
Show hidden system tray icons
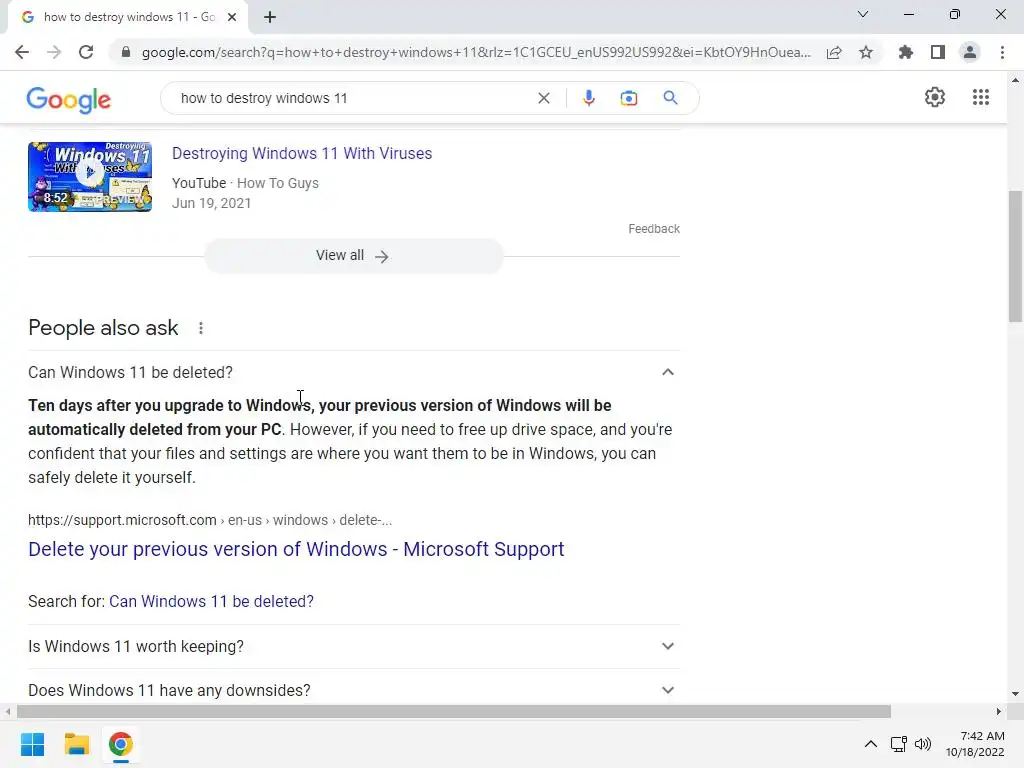pos(871,743)
